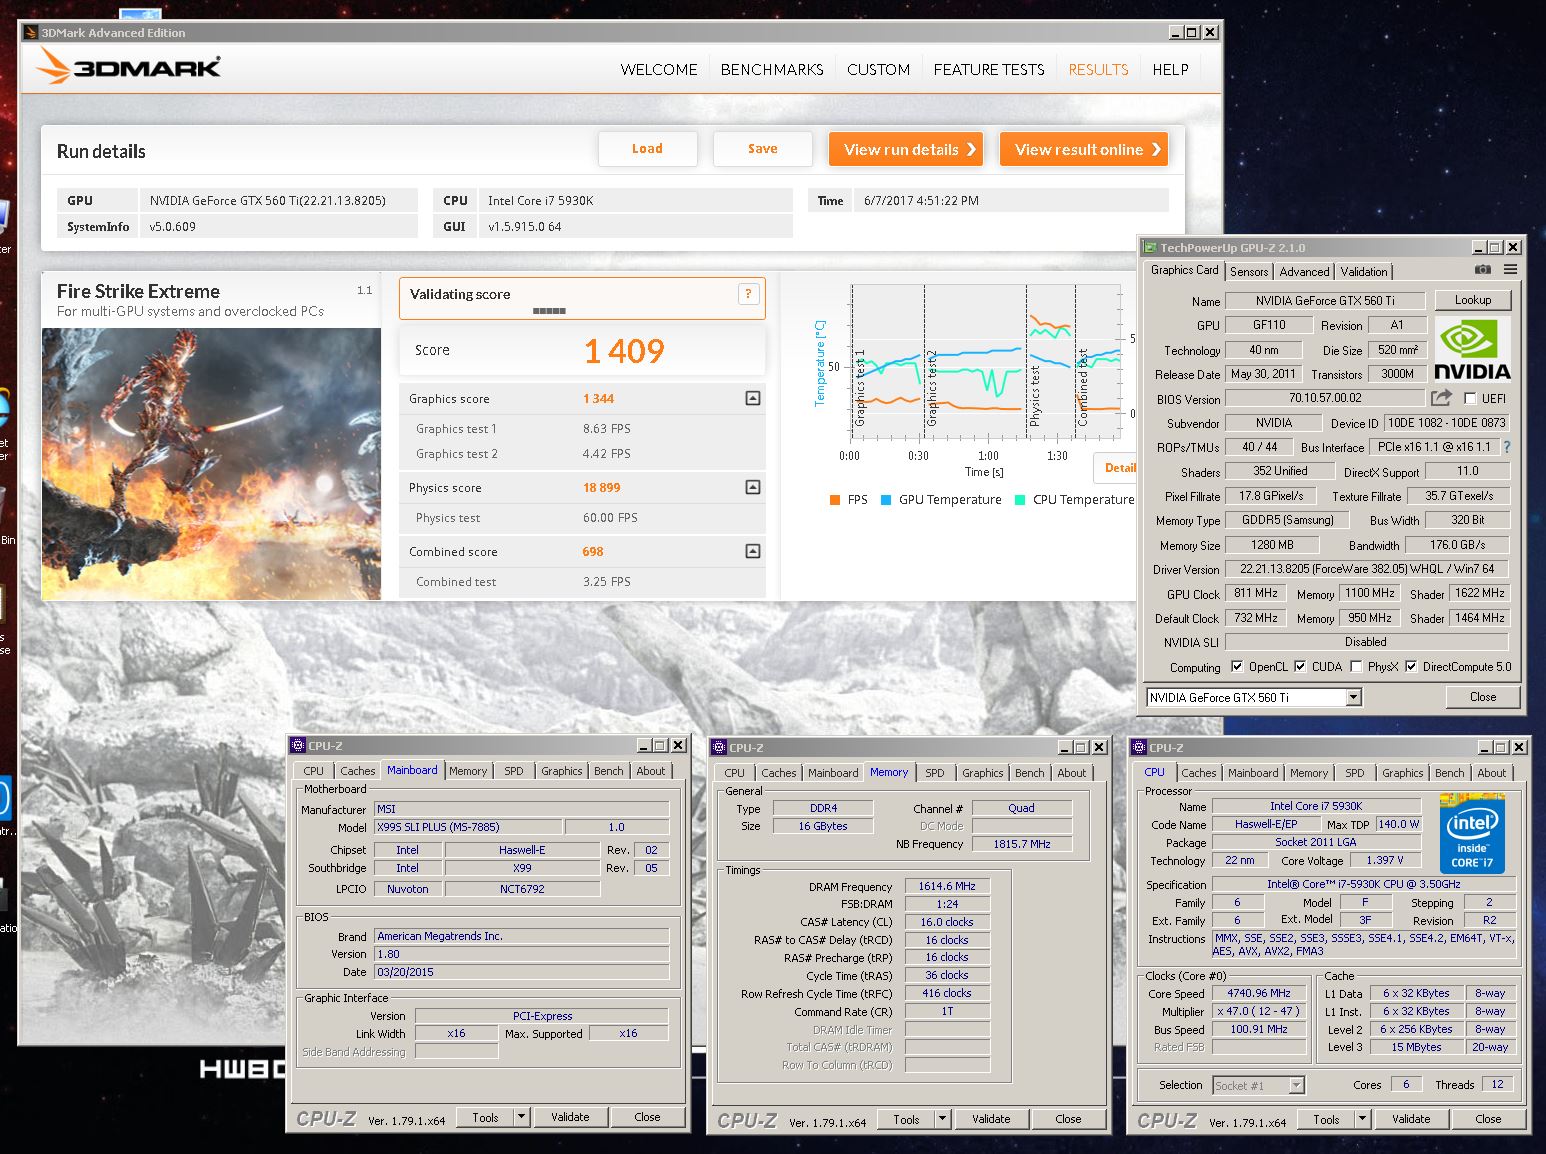This screenshot has width=1546, height=1154.
Task: Select Caches tab in Memory CPU-Z window
Action: (x=779, y=772)
